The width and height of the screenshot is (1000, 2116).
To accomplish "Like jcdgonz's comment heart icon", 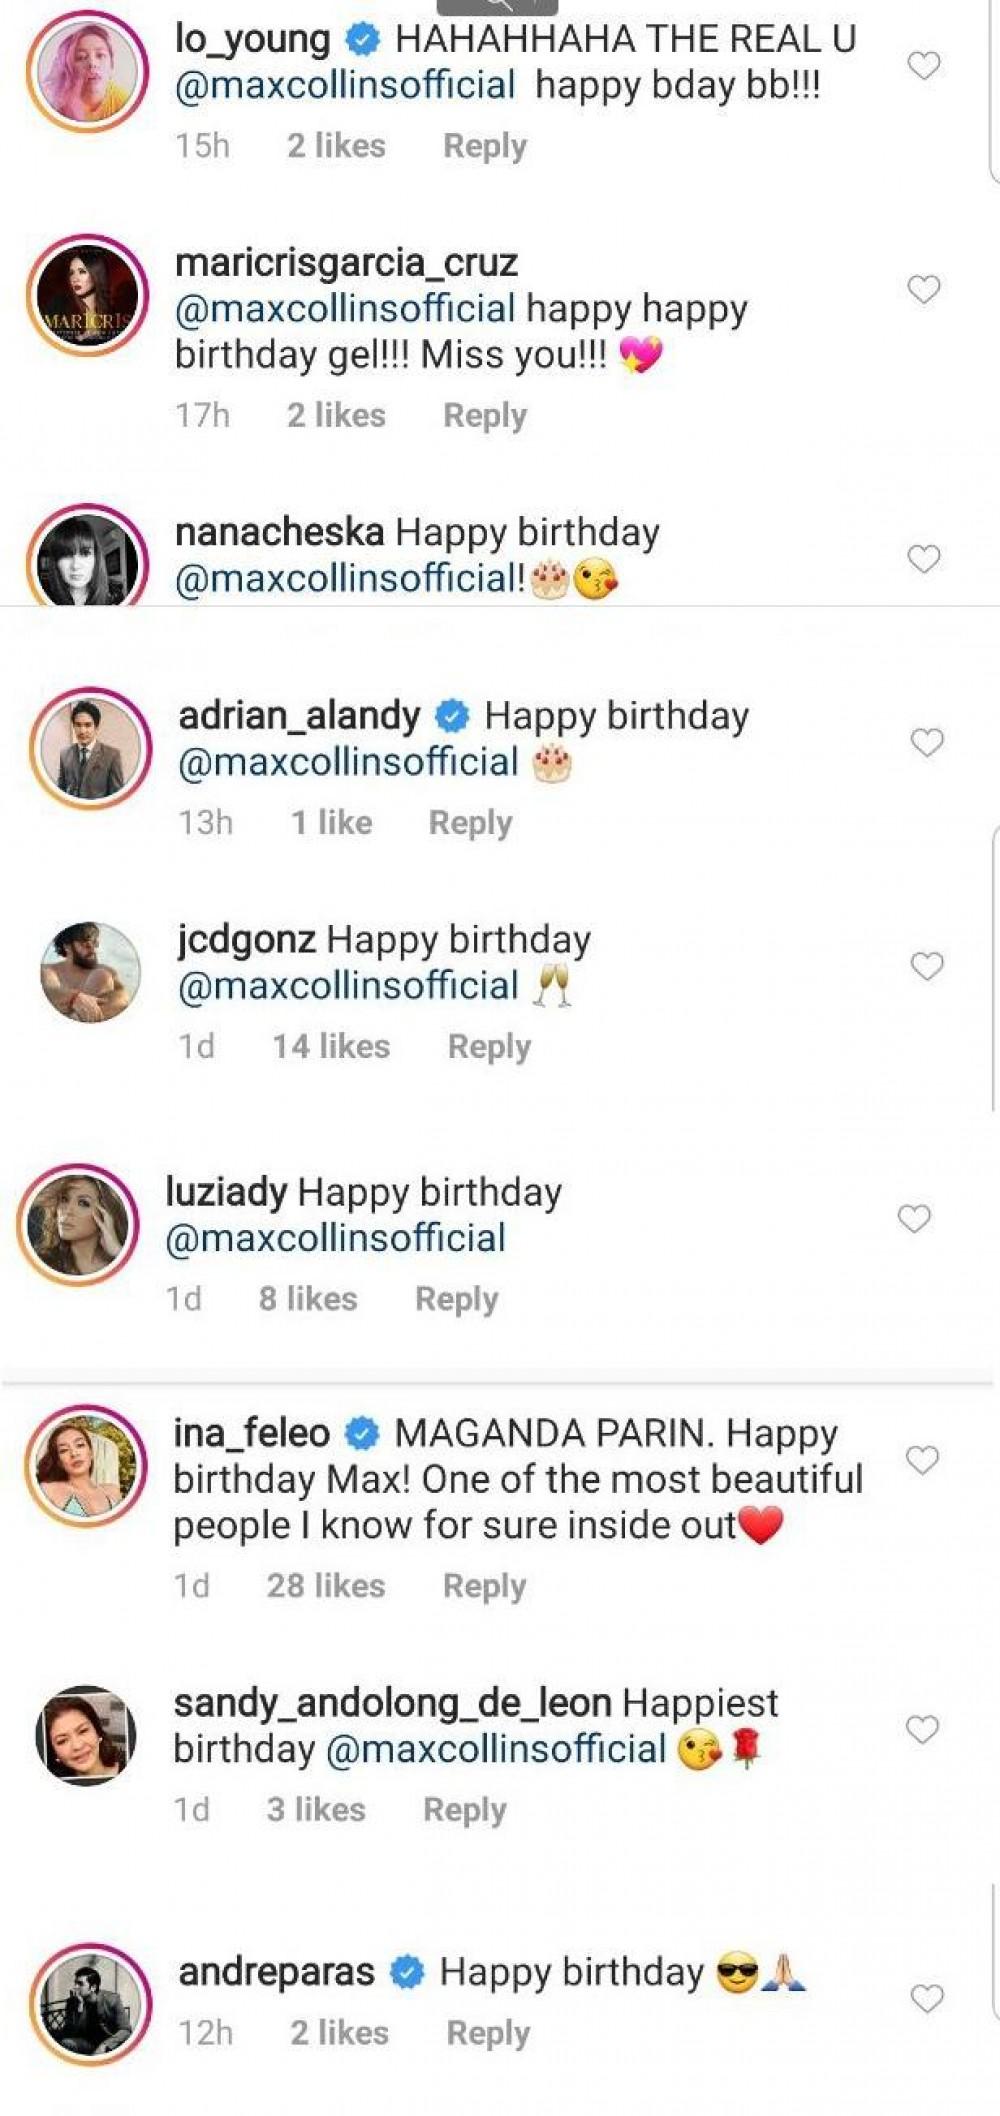I will coord(927,967).
